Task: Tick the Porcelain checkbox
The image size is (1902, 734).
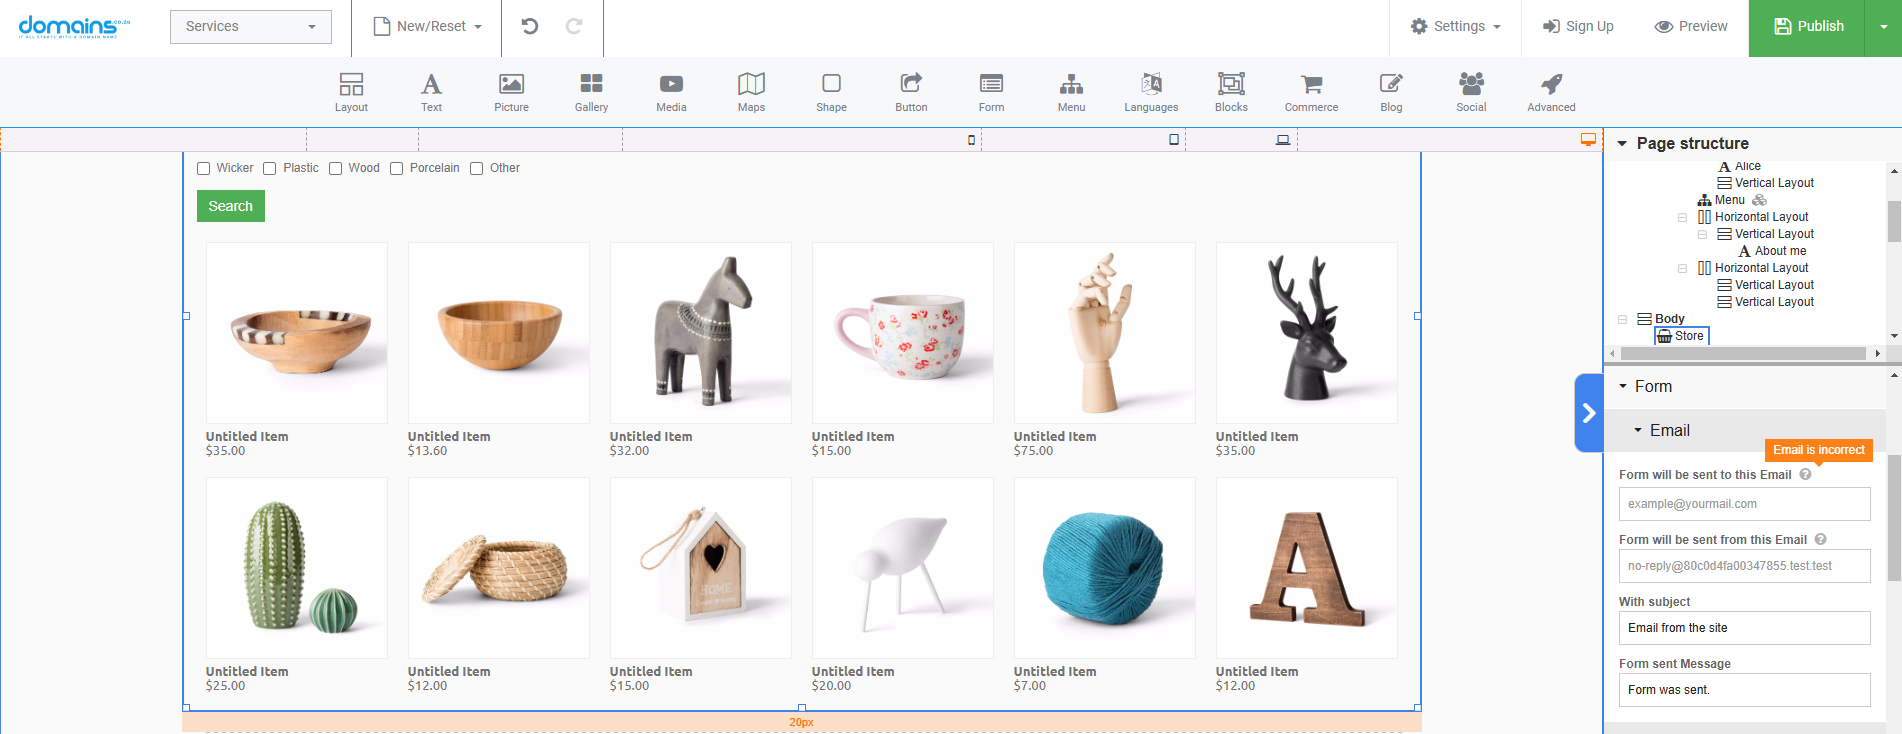Action: (397, 169)
